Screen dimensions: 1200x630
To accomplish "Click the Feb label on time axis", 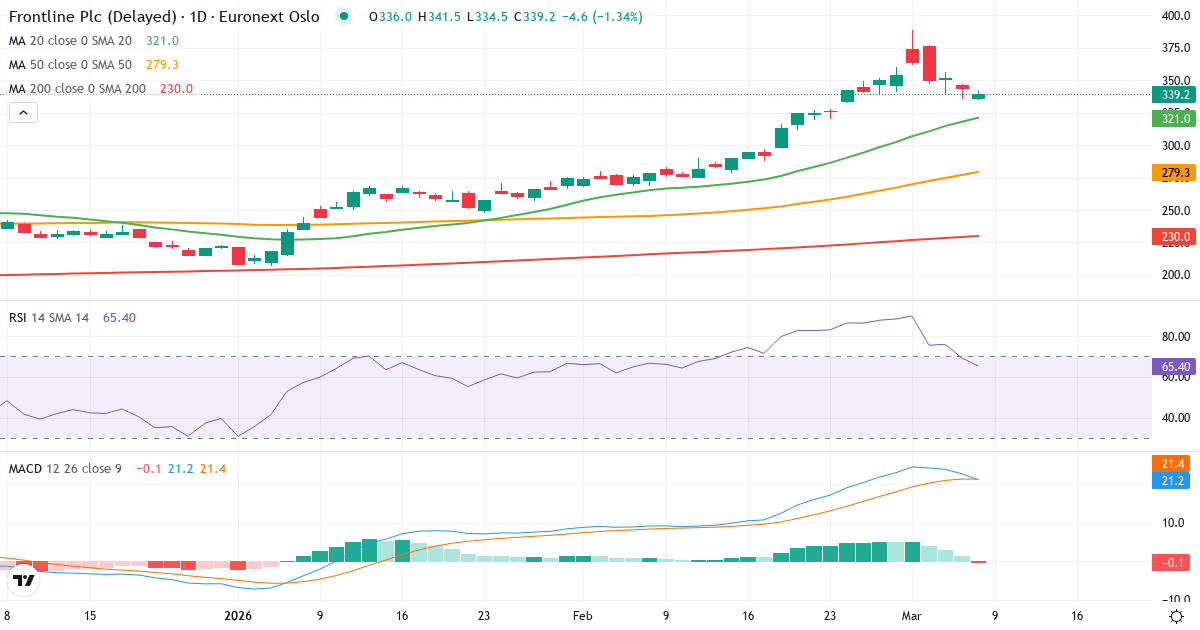I will (584, 617).
